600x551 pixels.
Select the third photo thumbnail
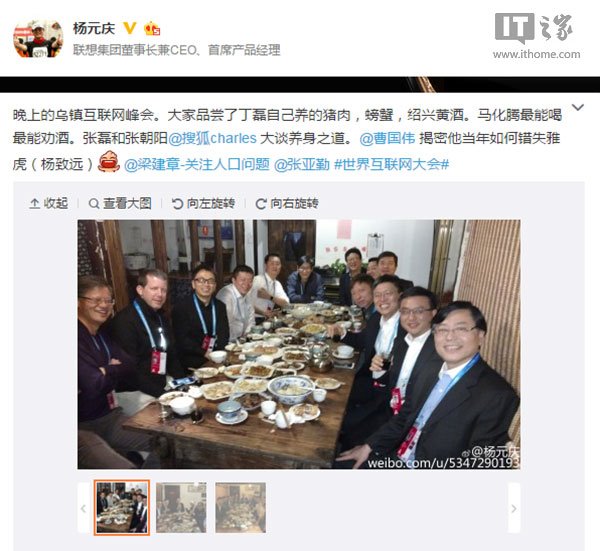point(240,507)
